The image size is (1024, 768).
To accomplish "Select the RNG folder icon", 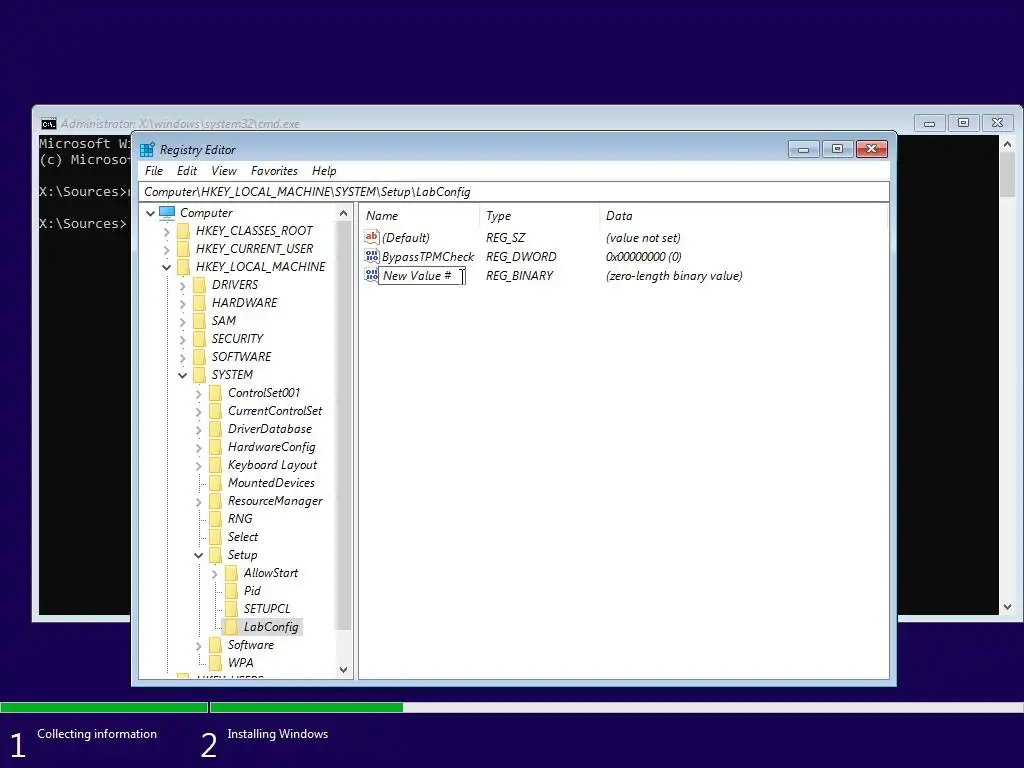I will click(x=216, y=519).
